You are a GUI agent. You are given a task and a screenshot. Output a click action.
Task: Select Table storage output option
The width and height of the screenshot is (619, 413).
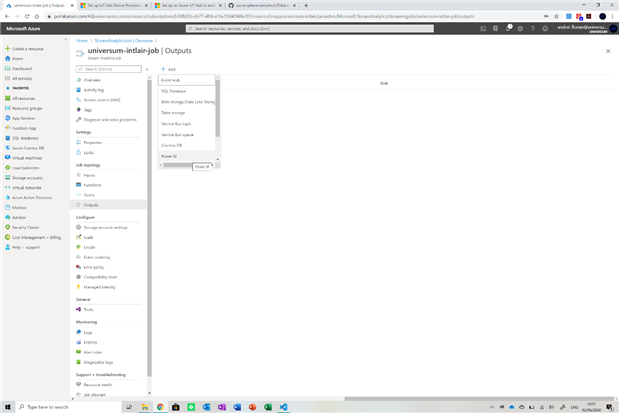coord(187,113)
